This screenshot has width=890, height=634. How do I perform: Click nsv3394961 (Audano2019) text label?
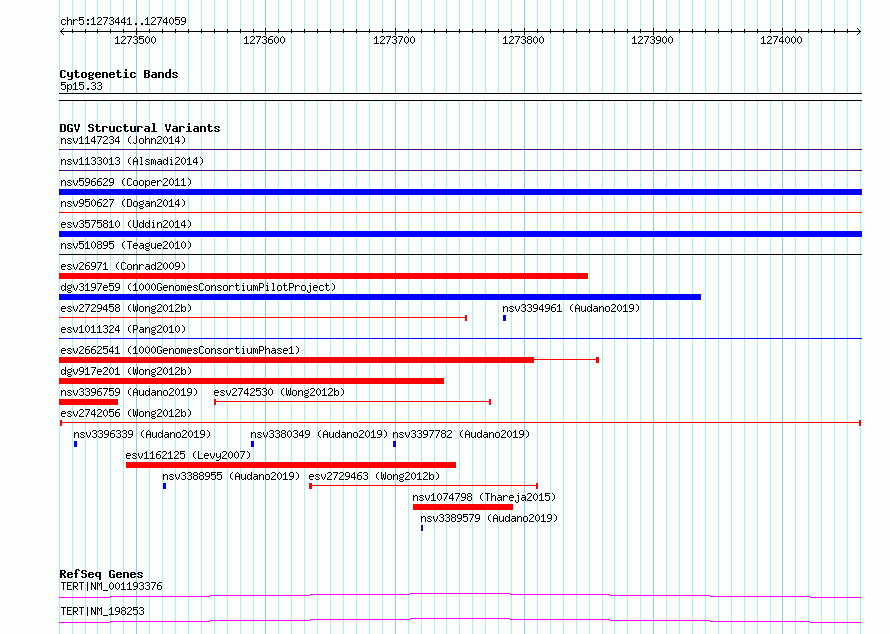tap(571, 308)
